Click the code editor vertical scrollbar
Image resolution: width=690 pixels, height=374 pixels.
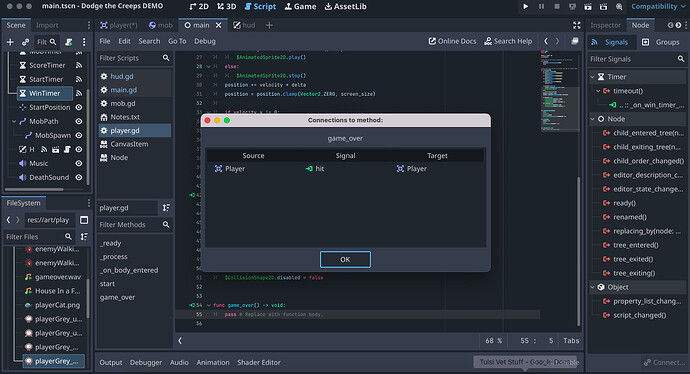coord(579,251)
